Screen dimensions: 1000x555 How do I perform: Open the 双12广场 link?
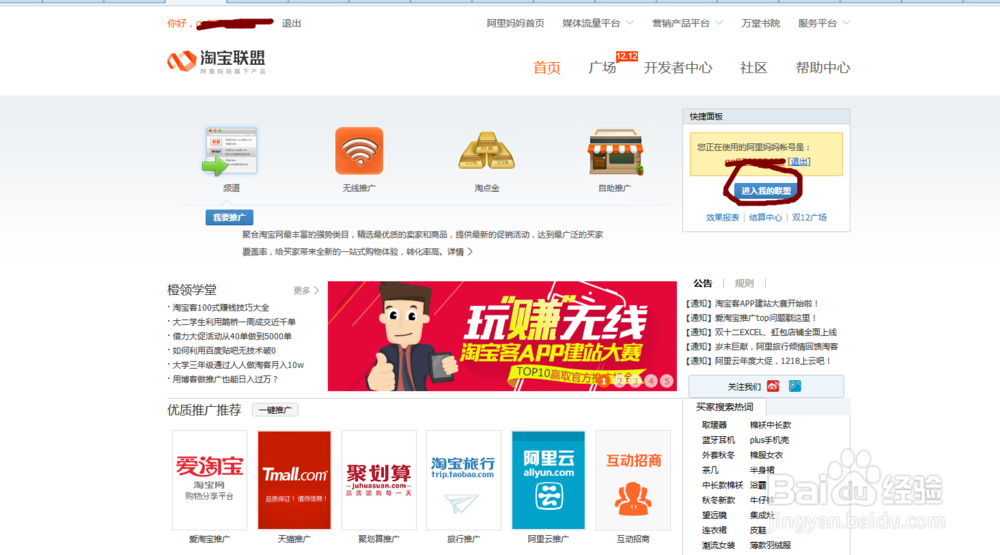coord(809,218)
